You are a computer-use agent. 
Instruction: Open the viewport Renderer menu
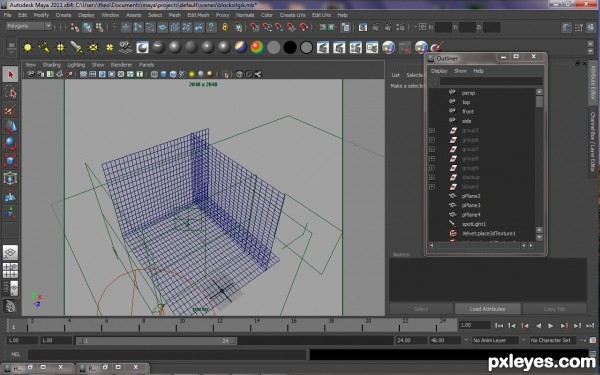121,65
